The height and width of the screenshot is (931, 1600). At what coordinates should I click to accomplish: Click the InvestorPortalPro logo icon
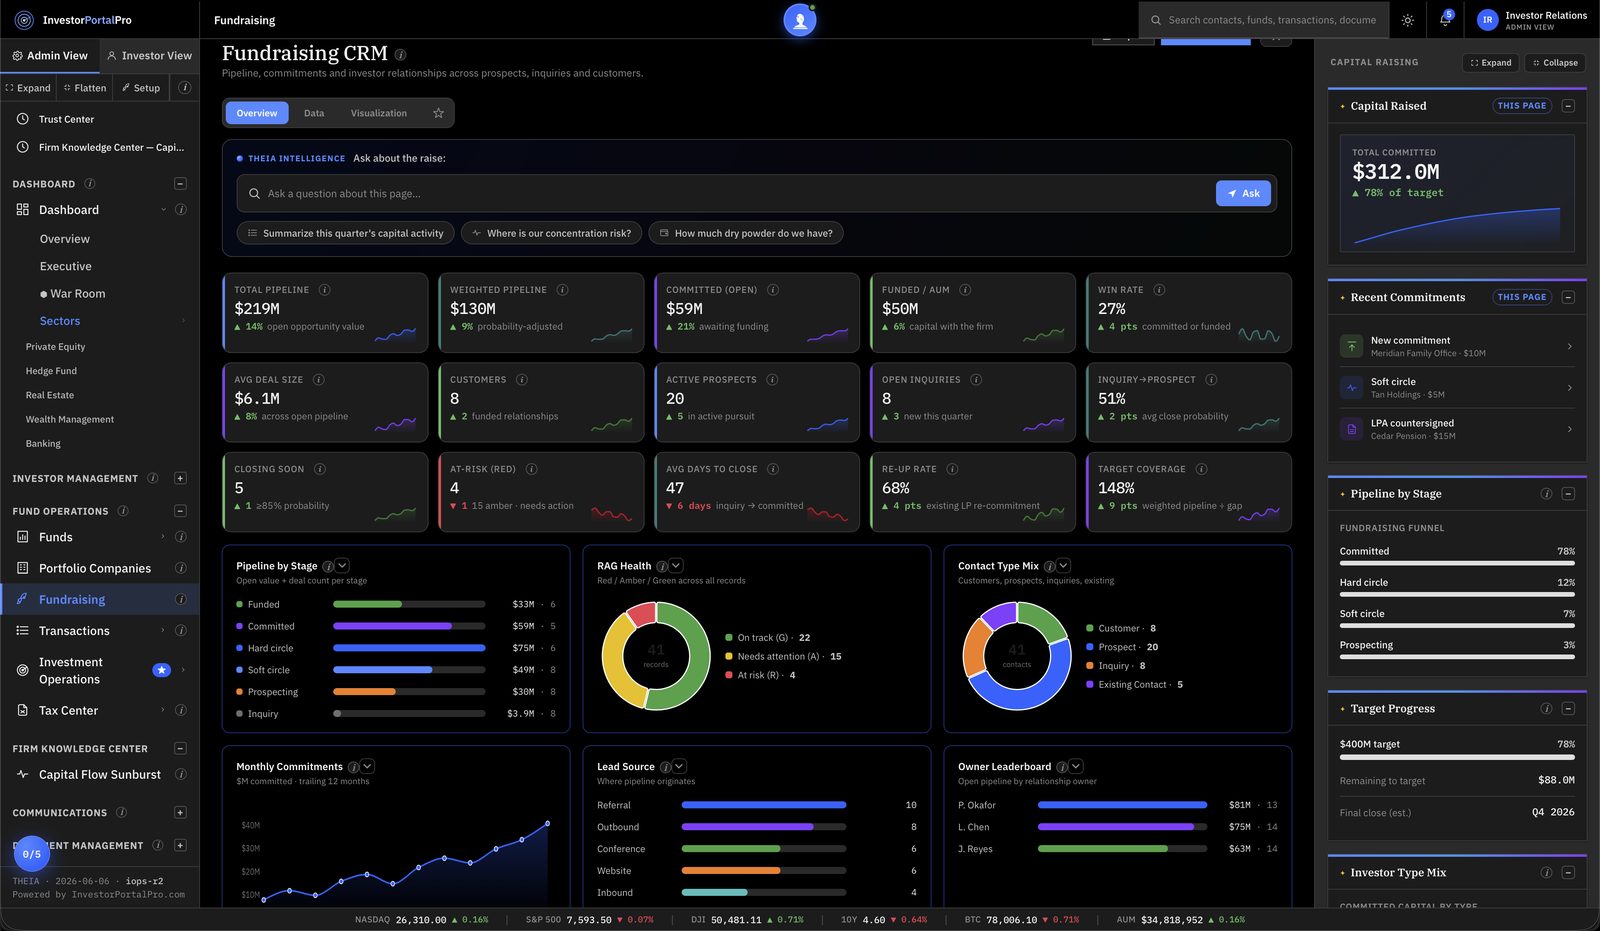24,20
